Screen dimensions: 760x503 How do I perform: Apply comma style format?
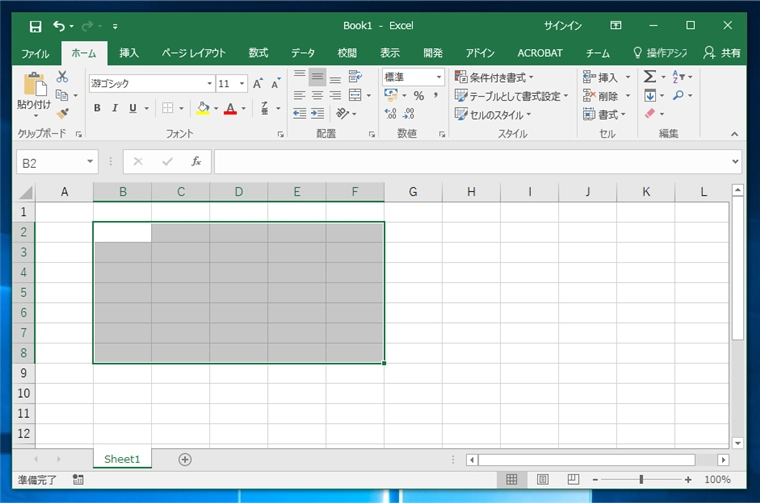point(436,95)
